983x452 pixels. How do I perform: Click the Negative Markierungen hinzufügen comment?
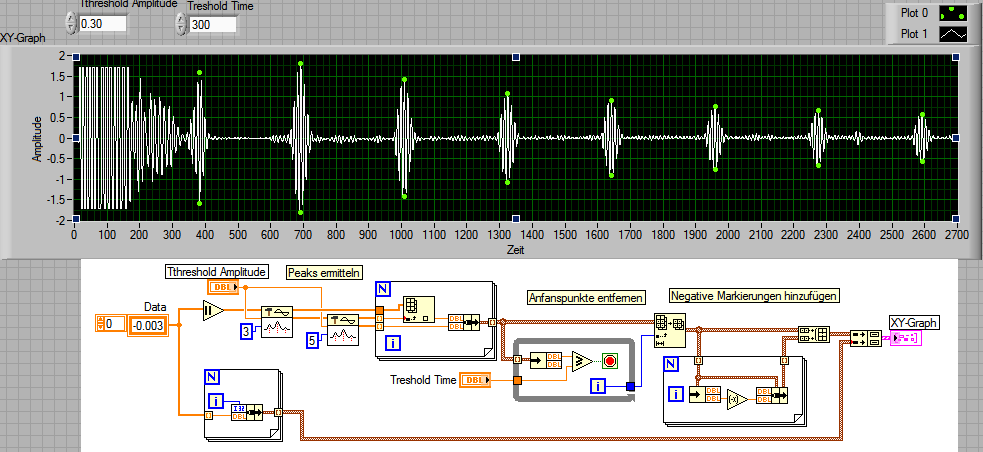point(754,295)
